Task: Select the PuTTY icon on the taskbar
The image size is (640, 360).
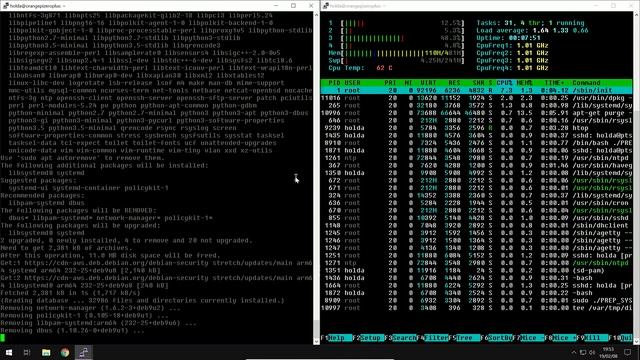Action: (x=84, y=352)
